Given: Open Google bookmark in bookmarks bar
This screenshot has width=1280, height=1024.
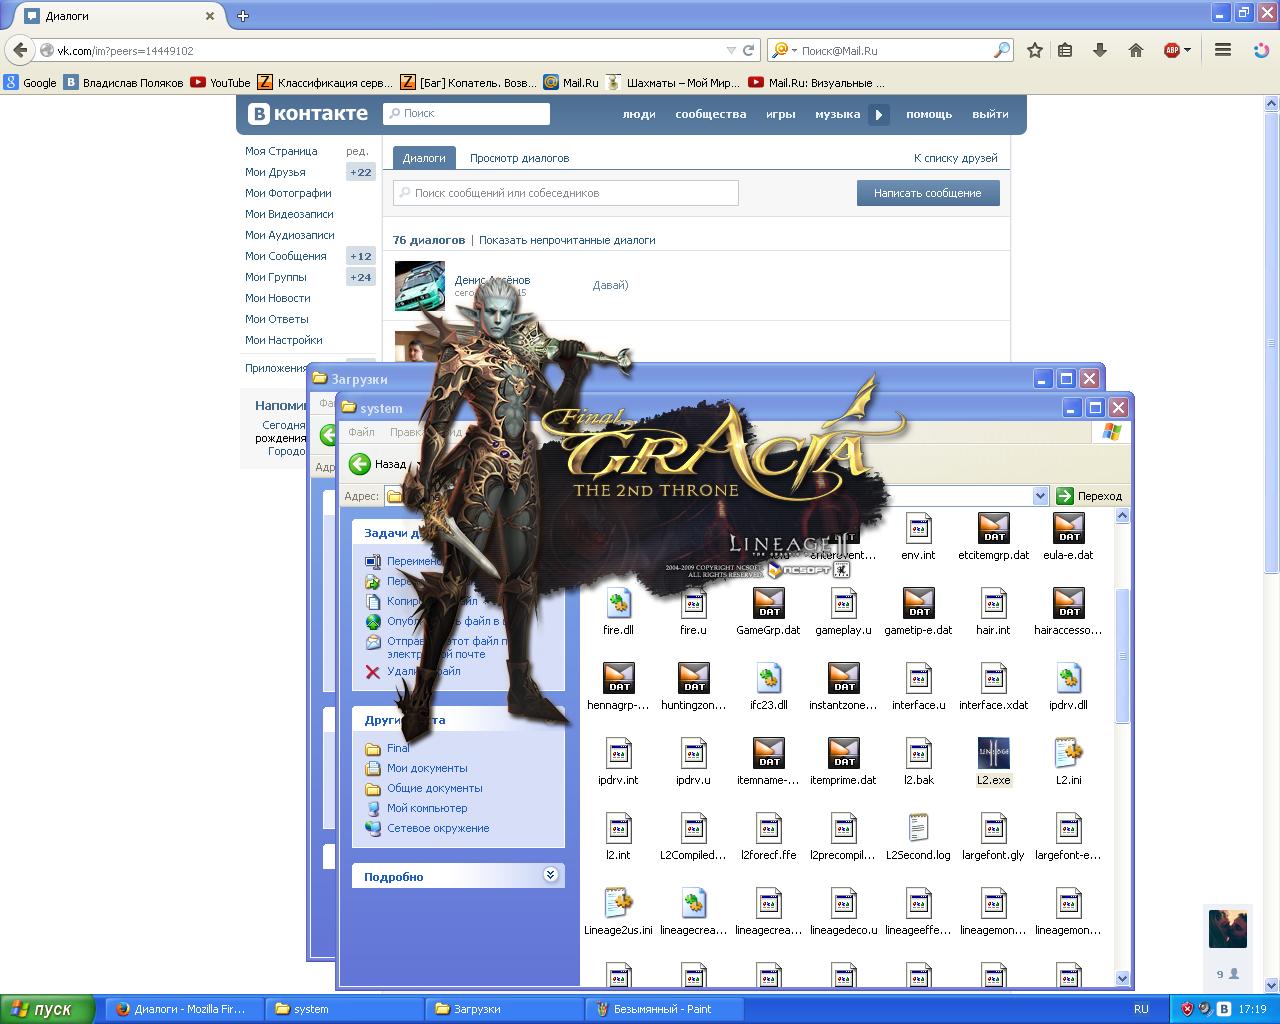Looking at the screenshot, I should 30,83.
